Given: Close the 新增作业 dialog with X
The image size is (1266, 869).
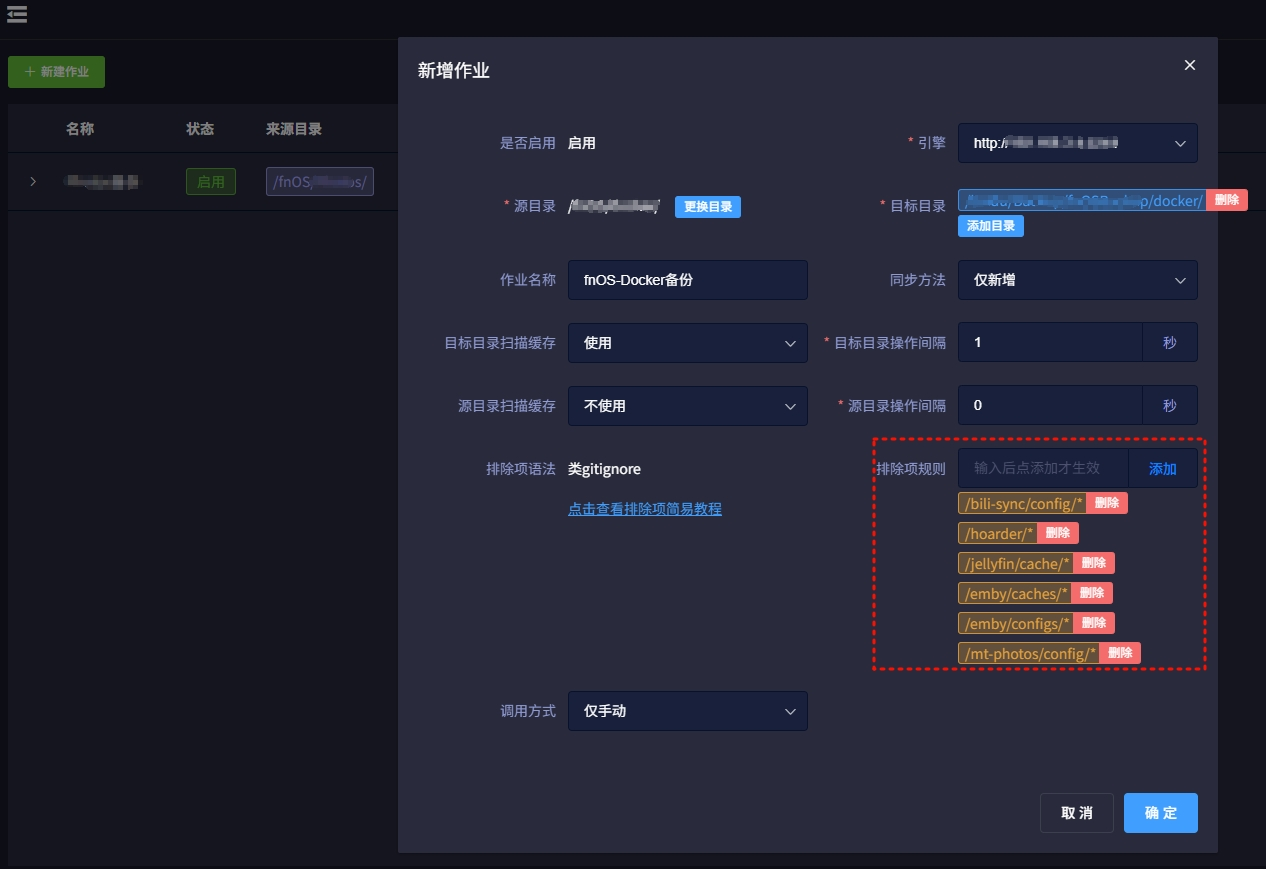Looking at the screenshot, I should tap(1189, 65).
